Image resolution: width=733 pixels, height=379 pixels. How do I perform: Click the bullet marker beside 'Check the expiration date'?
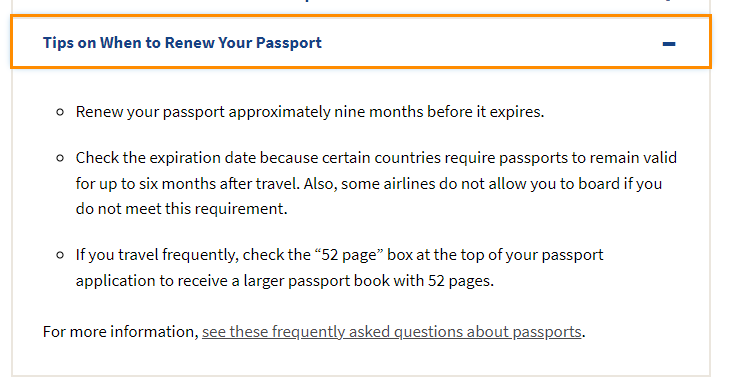pos(60,158)
